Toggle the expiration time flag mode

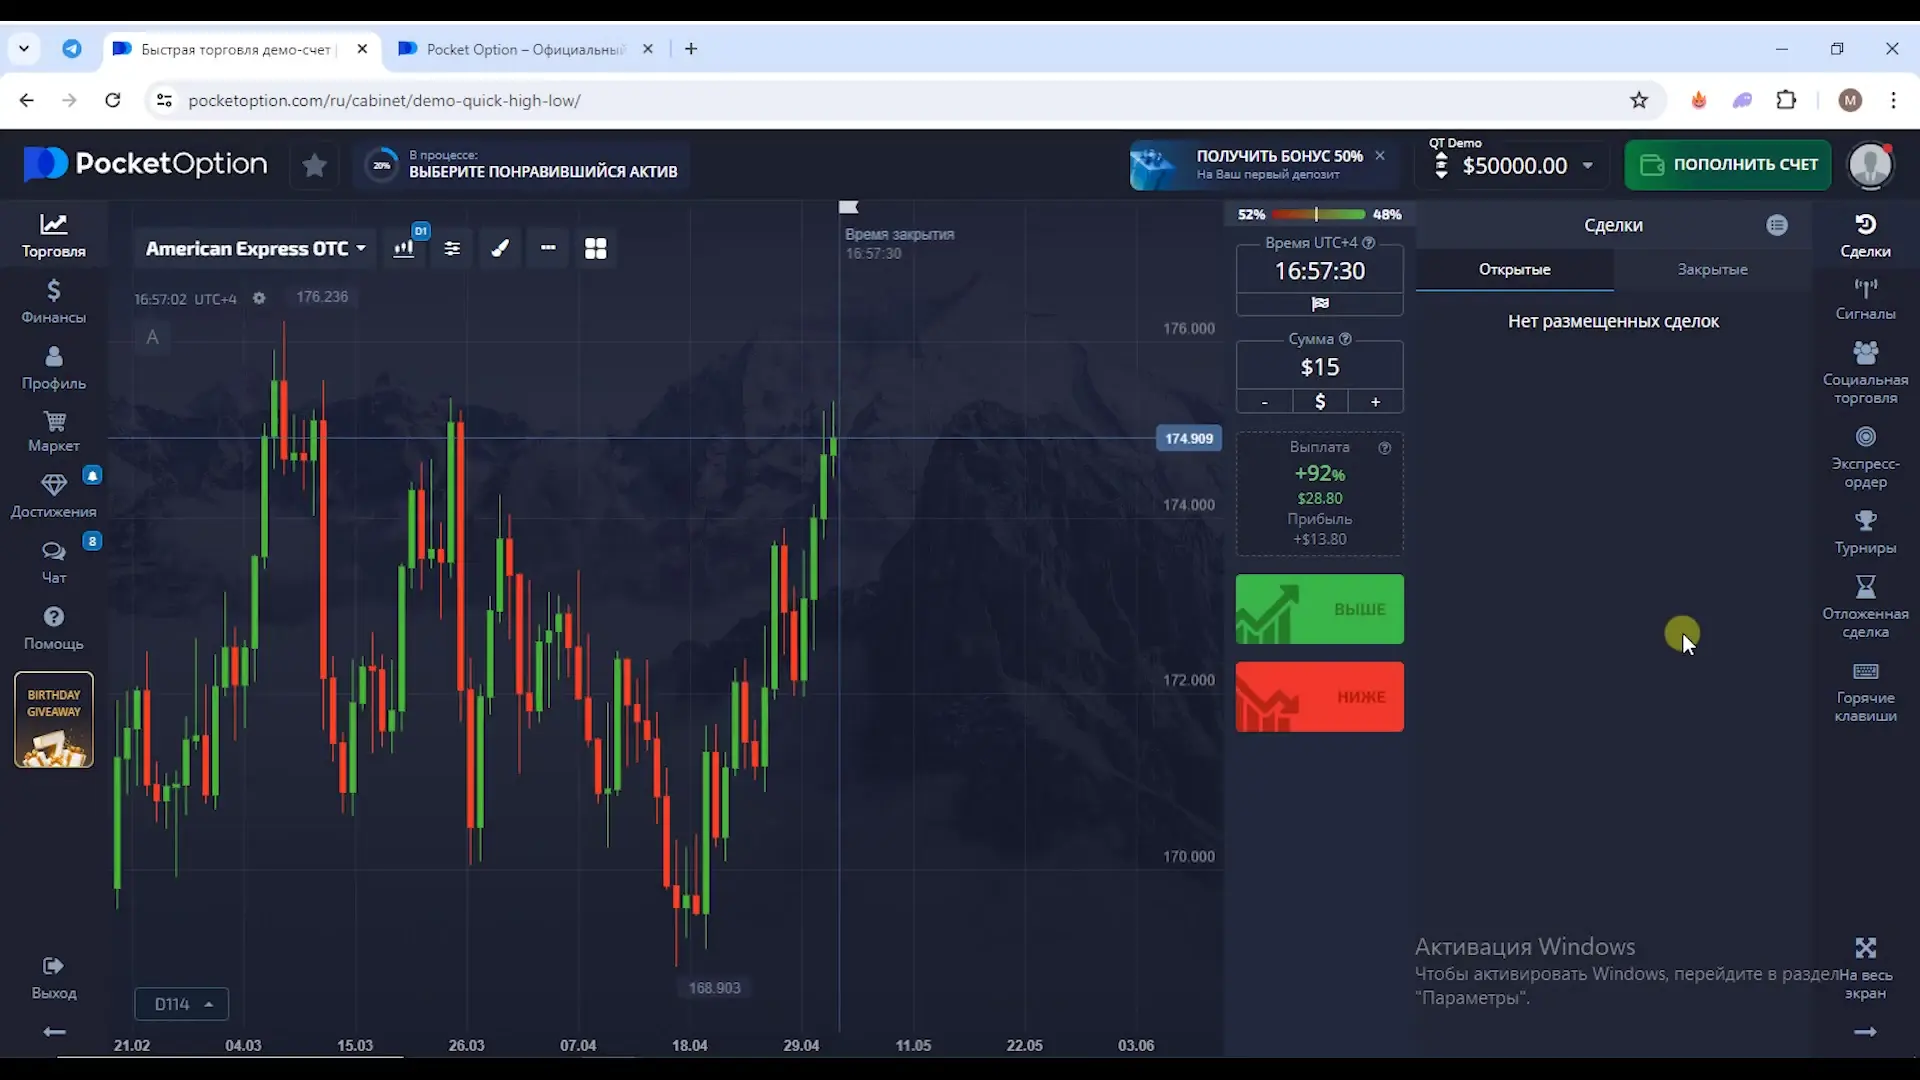click(1319, 303)
